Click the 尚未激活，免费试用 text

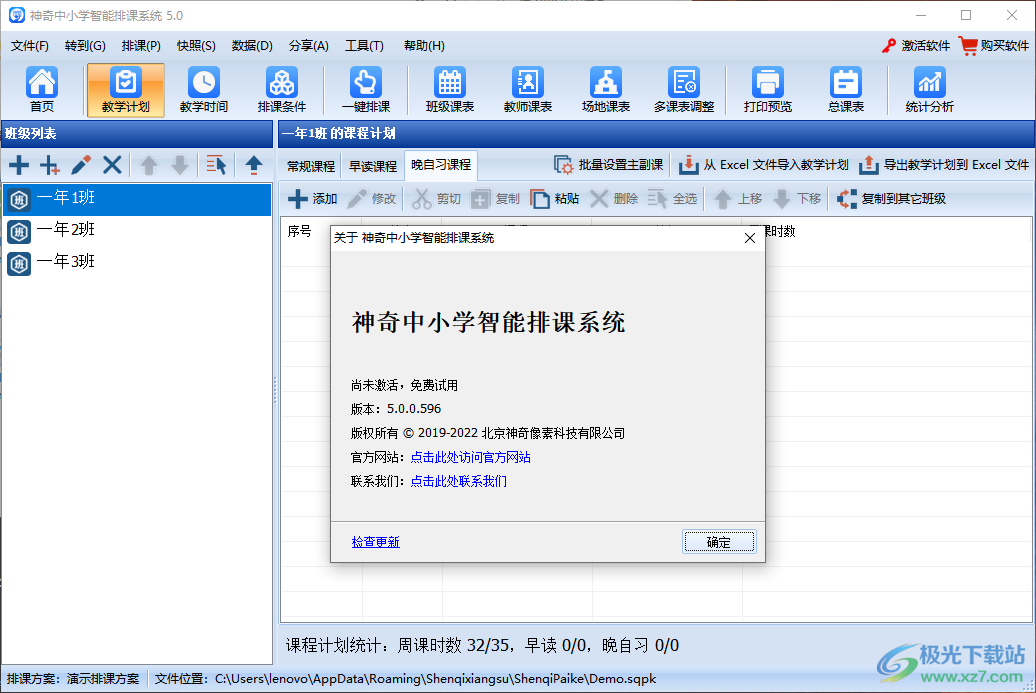[404, 385]
